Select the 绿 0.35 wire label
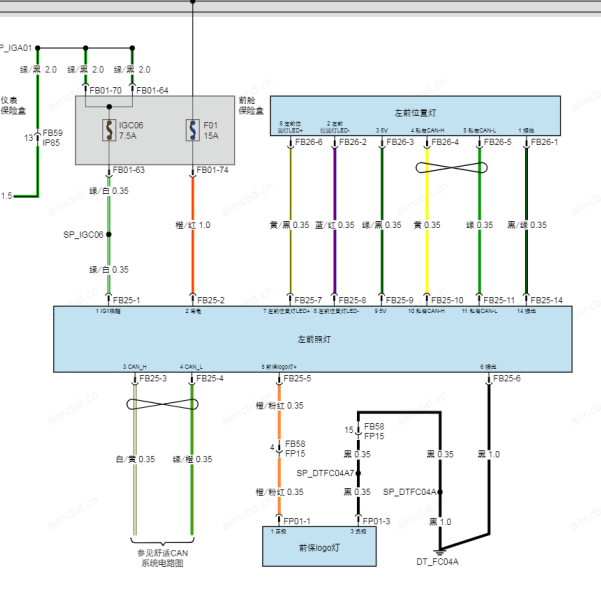This screenshot has height=609, width=601. pyautogui.click(x=479, y=225)
